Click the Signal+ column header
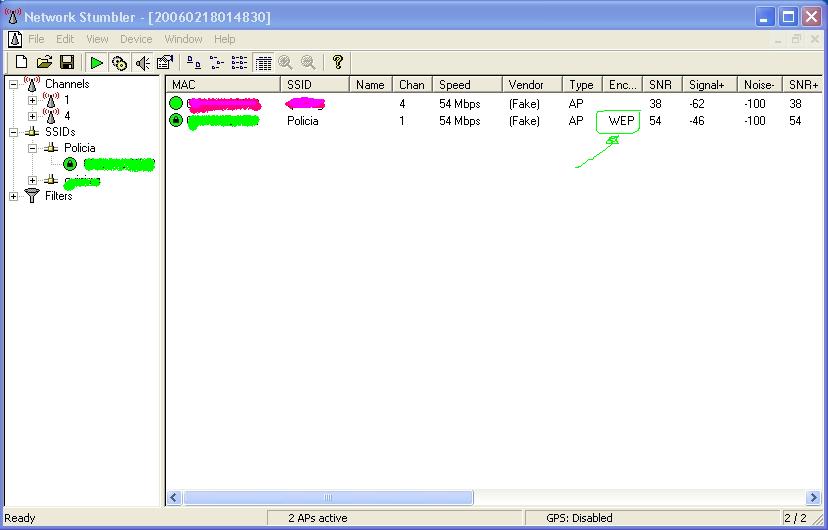828x530 pixels. tap(710, 84)
